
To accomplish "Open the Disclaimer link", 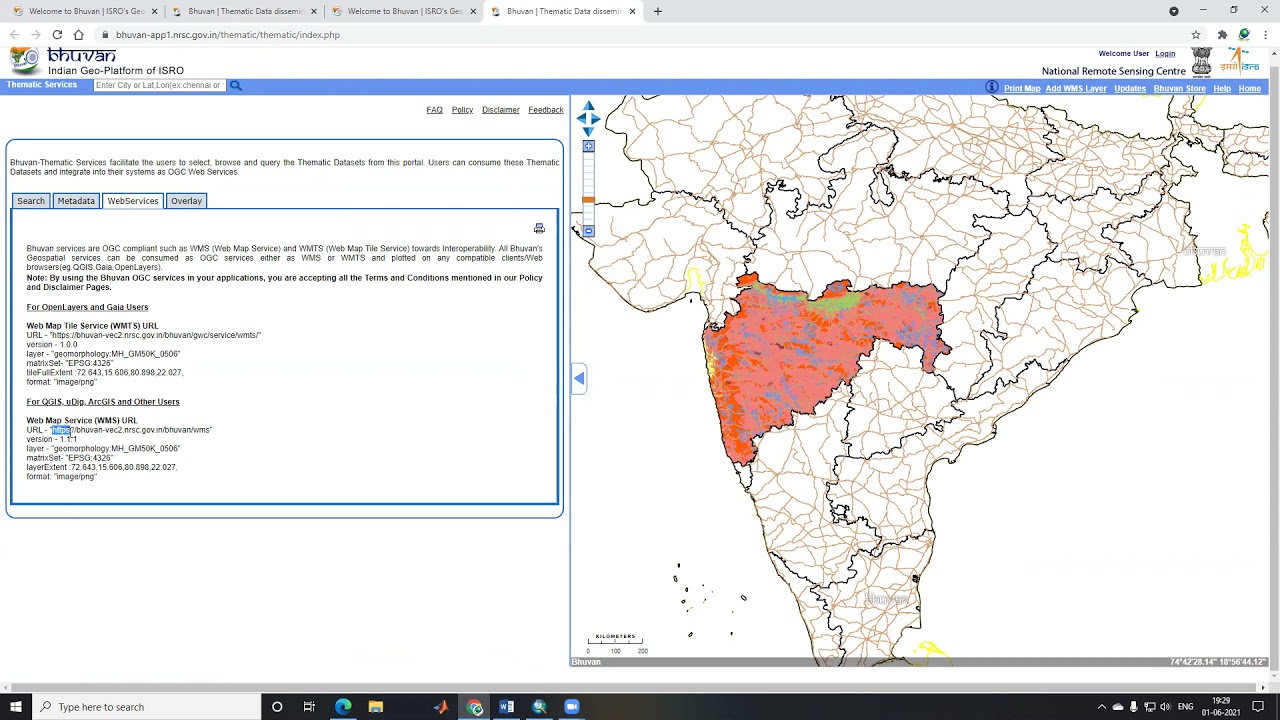I will (500, 110).
